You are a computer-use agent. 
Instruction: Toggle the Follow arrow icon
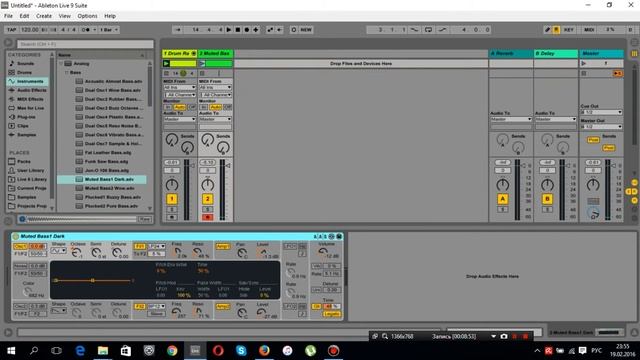click(x=178, y=30)
